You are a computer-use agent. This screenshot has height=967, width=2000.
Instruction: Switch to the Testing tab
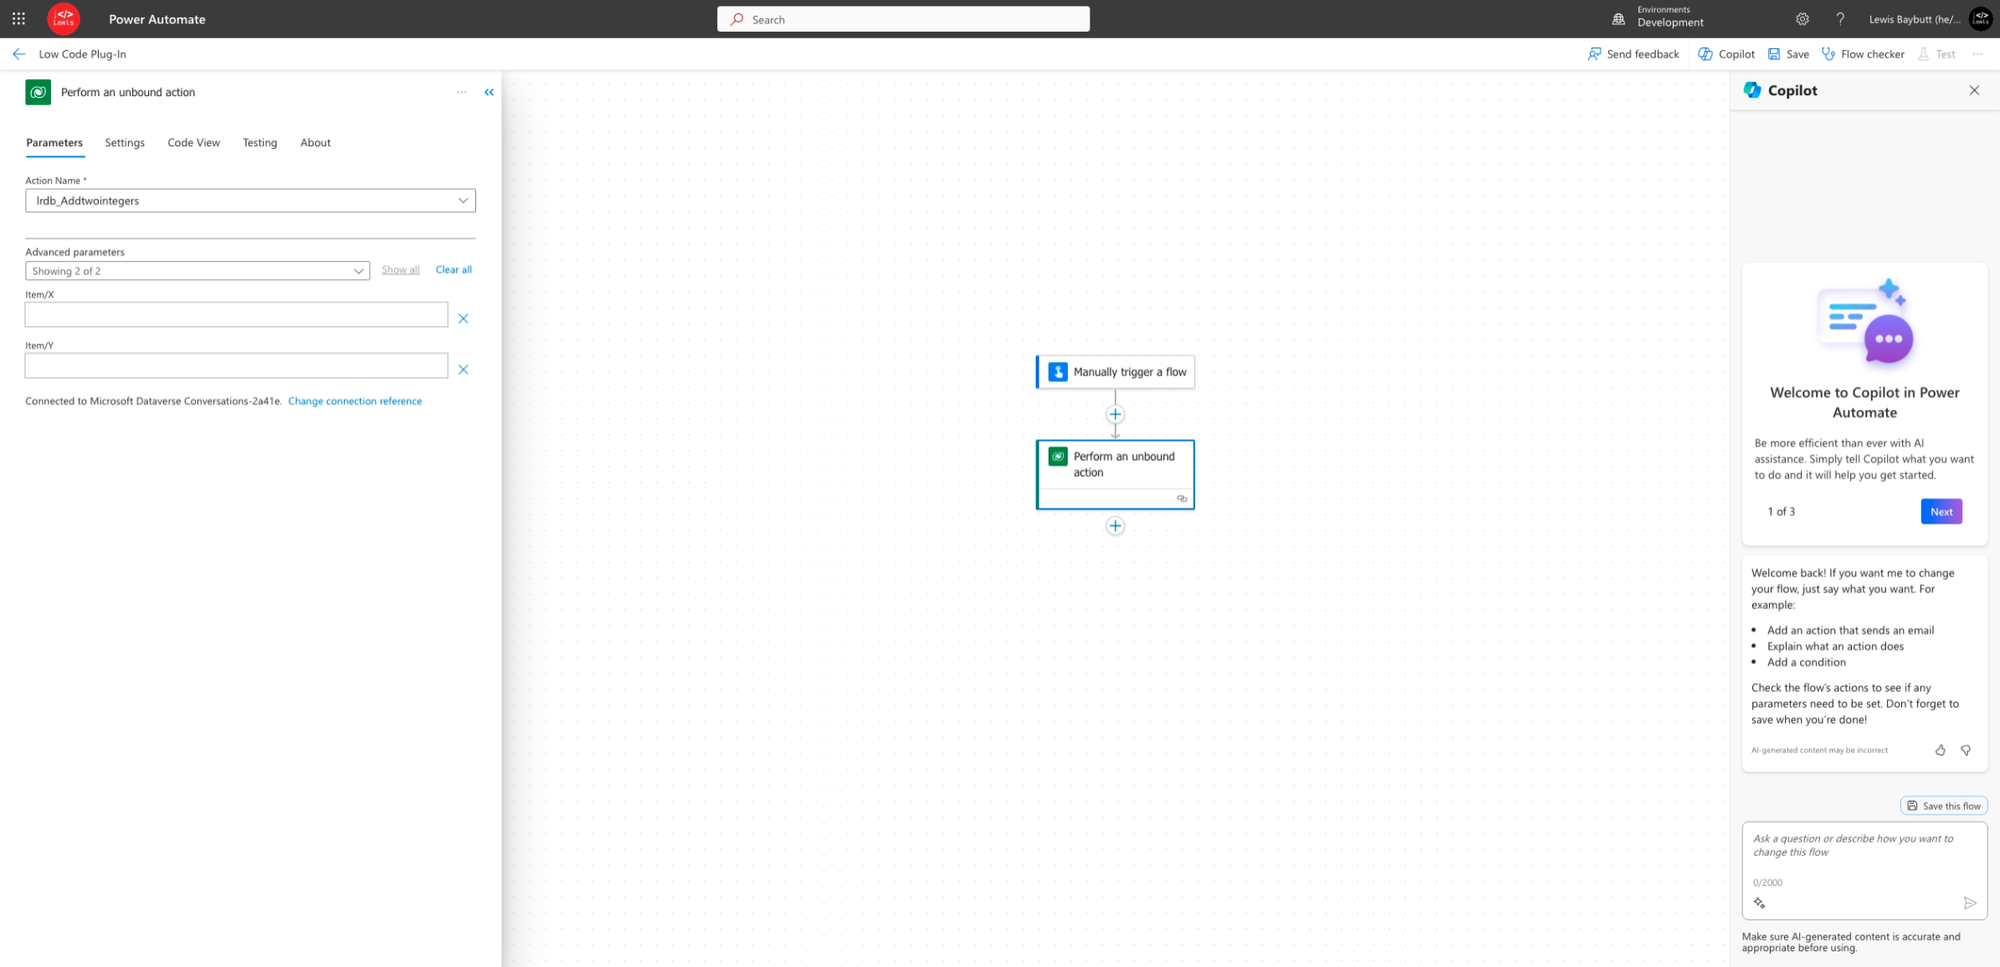(x=260, y=143)
